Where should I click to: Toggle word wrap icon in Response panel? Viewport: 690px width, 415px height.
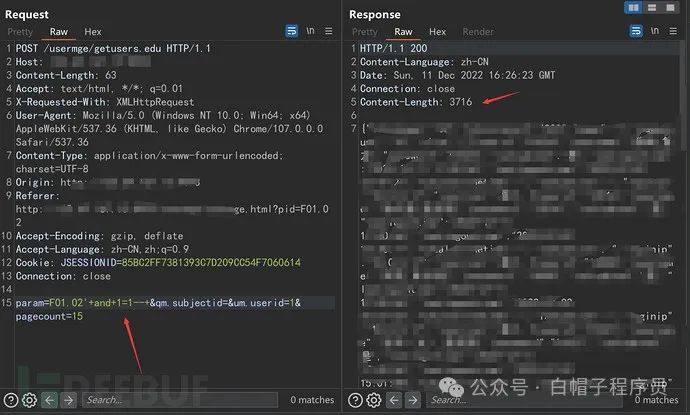point(636,31)
